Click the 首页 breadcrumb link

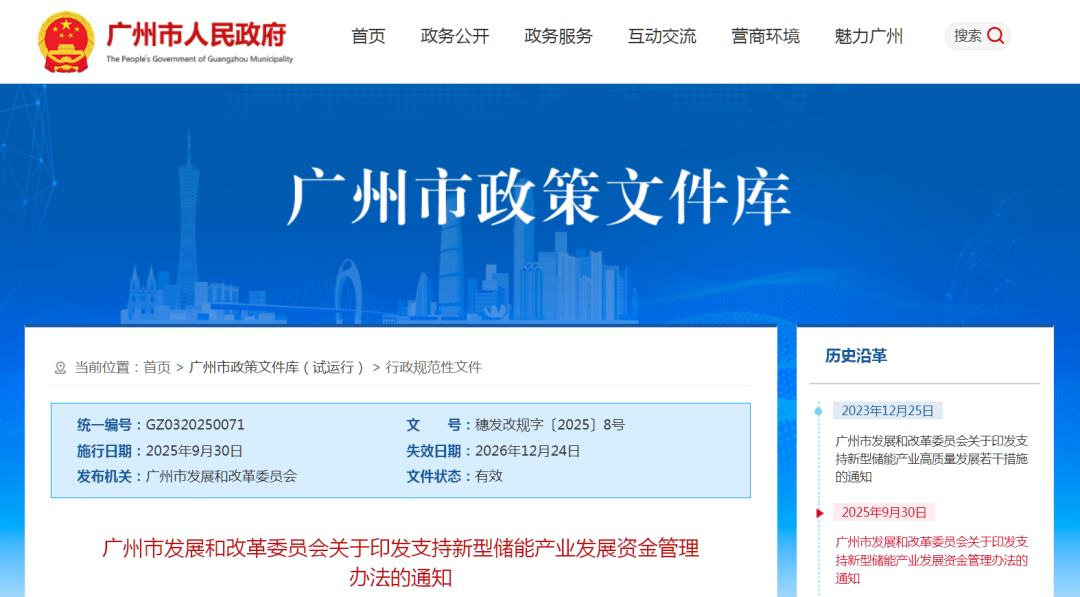tap(157, 367)
